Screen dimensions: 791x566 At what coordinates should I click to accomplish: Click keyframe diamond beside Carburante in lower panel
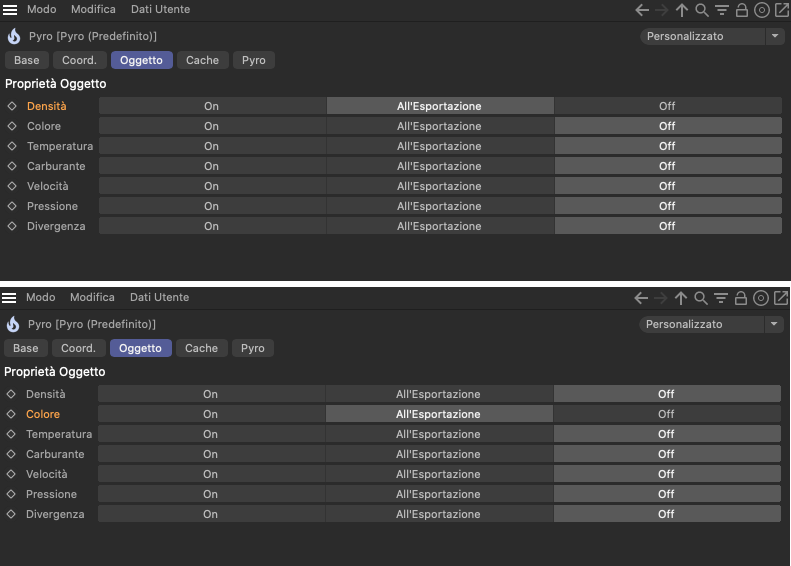(11, 454)
